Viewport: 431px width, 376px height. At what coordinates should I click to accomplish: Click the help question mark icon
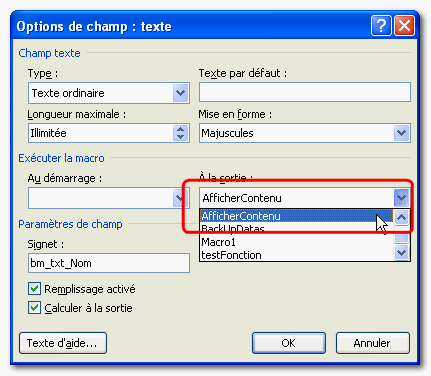(x=381, y=26)
